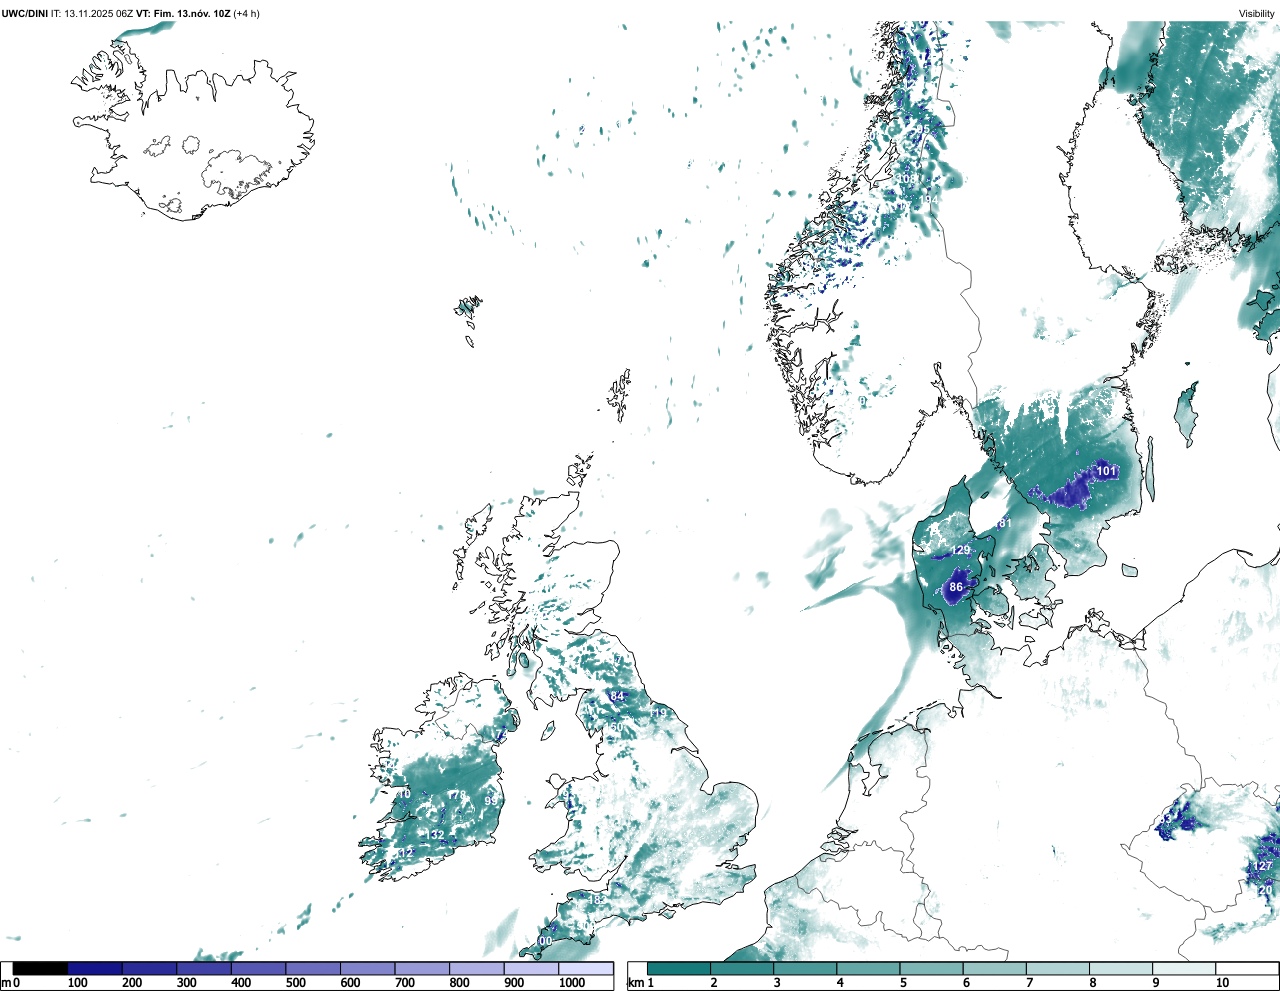Viewport: 1280px width, 991px height.
Task: Click the '5' label on the km scale
Action: (x=903, y=983)
